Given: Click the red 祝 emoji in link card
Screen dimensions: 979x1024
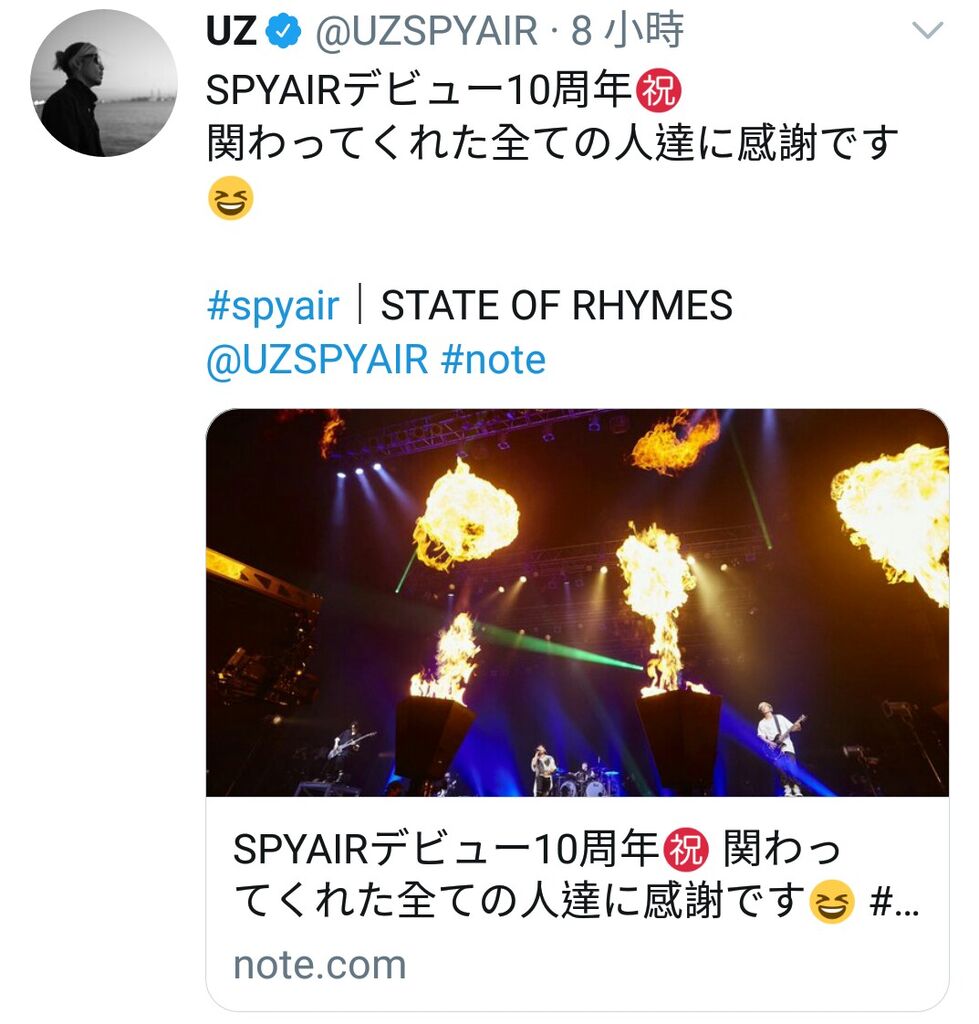Looking at the screenshot, I should (686, 850).
